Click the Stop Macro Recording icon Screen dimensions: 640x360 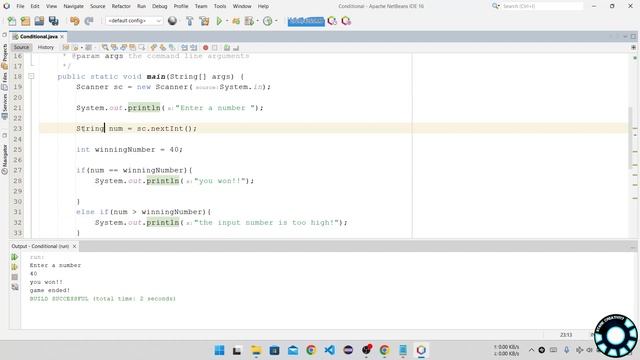coord(215,48)
